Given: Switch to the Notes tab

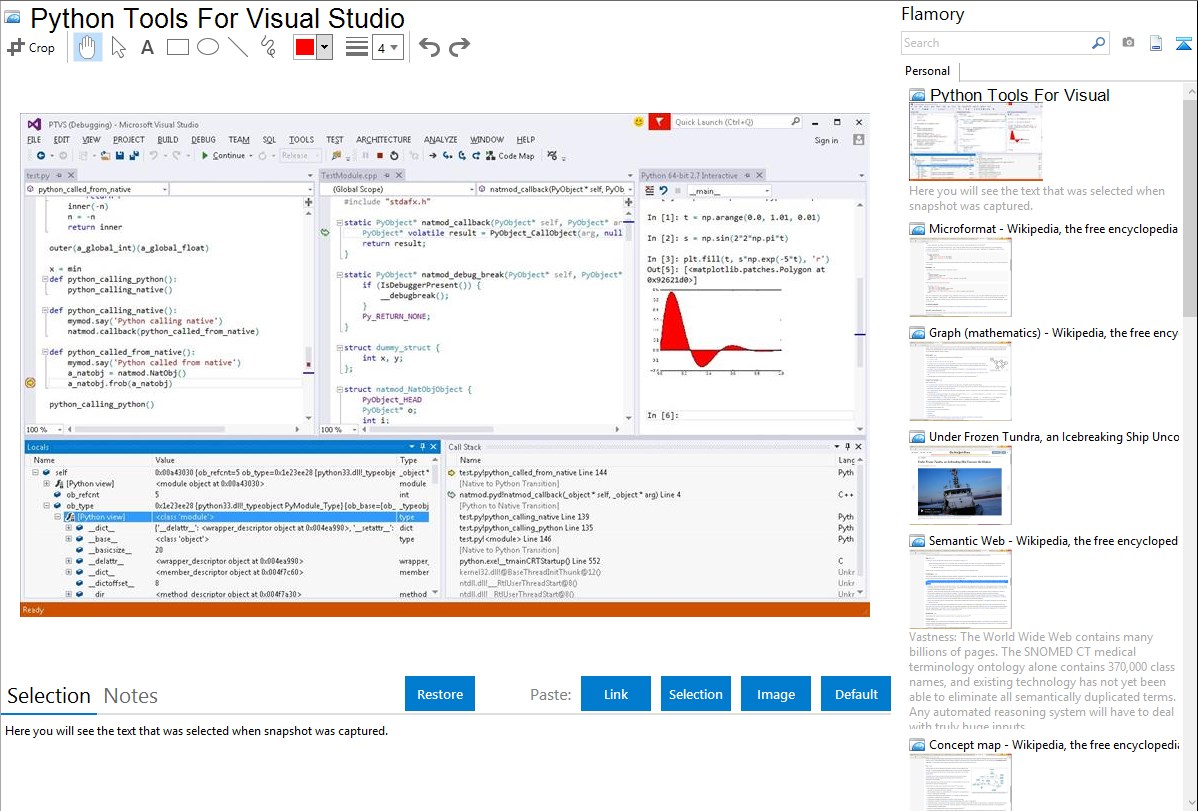Looking at the screenshot, I should (131, 696).
